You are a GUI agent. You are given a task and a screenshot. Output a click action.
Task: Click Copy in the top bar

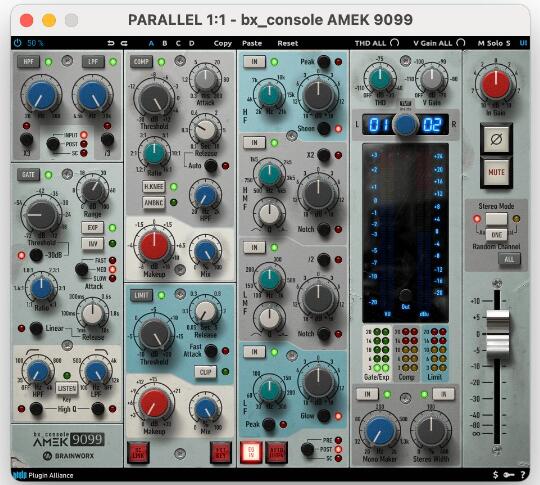pyautogui.click(x=222, y=43)
